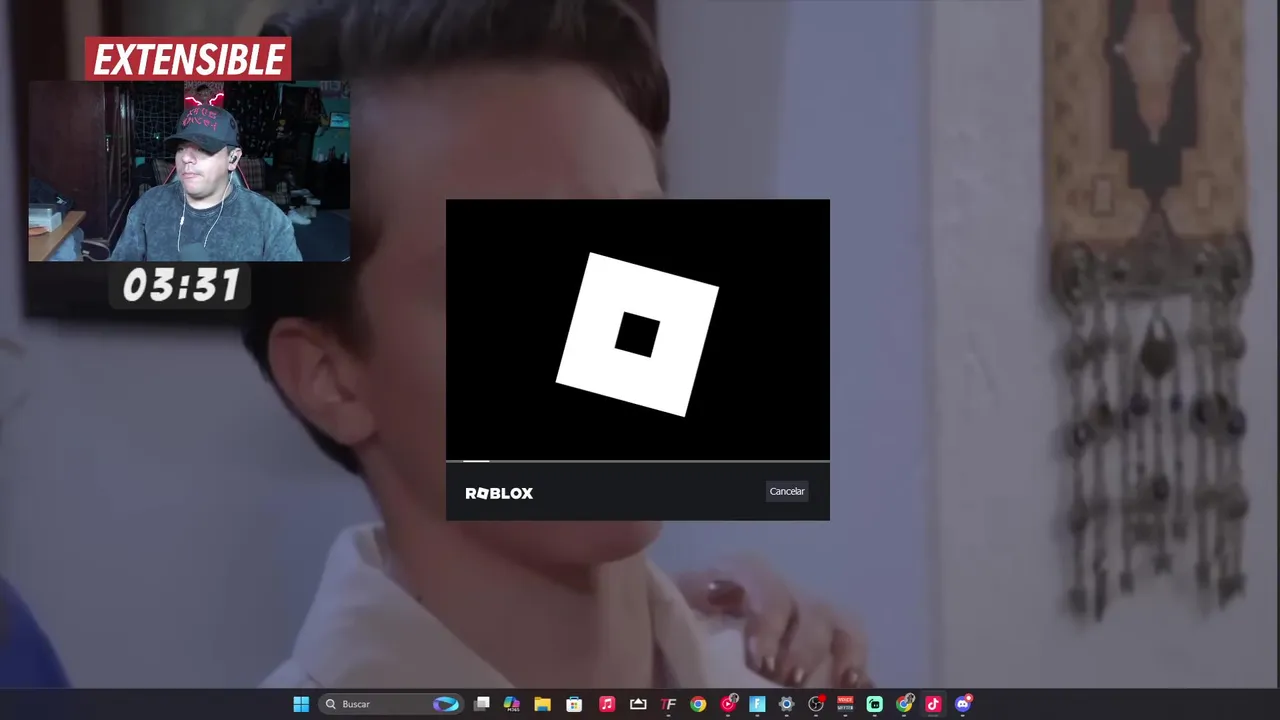Open the blue F app taskbar icon
This screenshot has width=1280, height=720.
pos(757,704)
